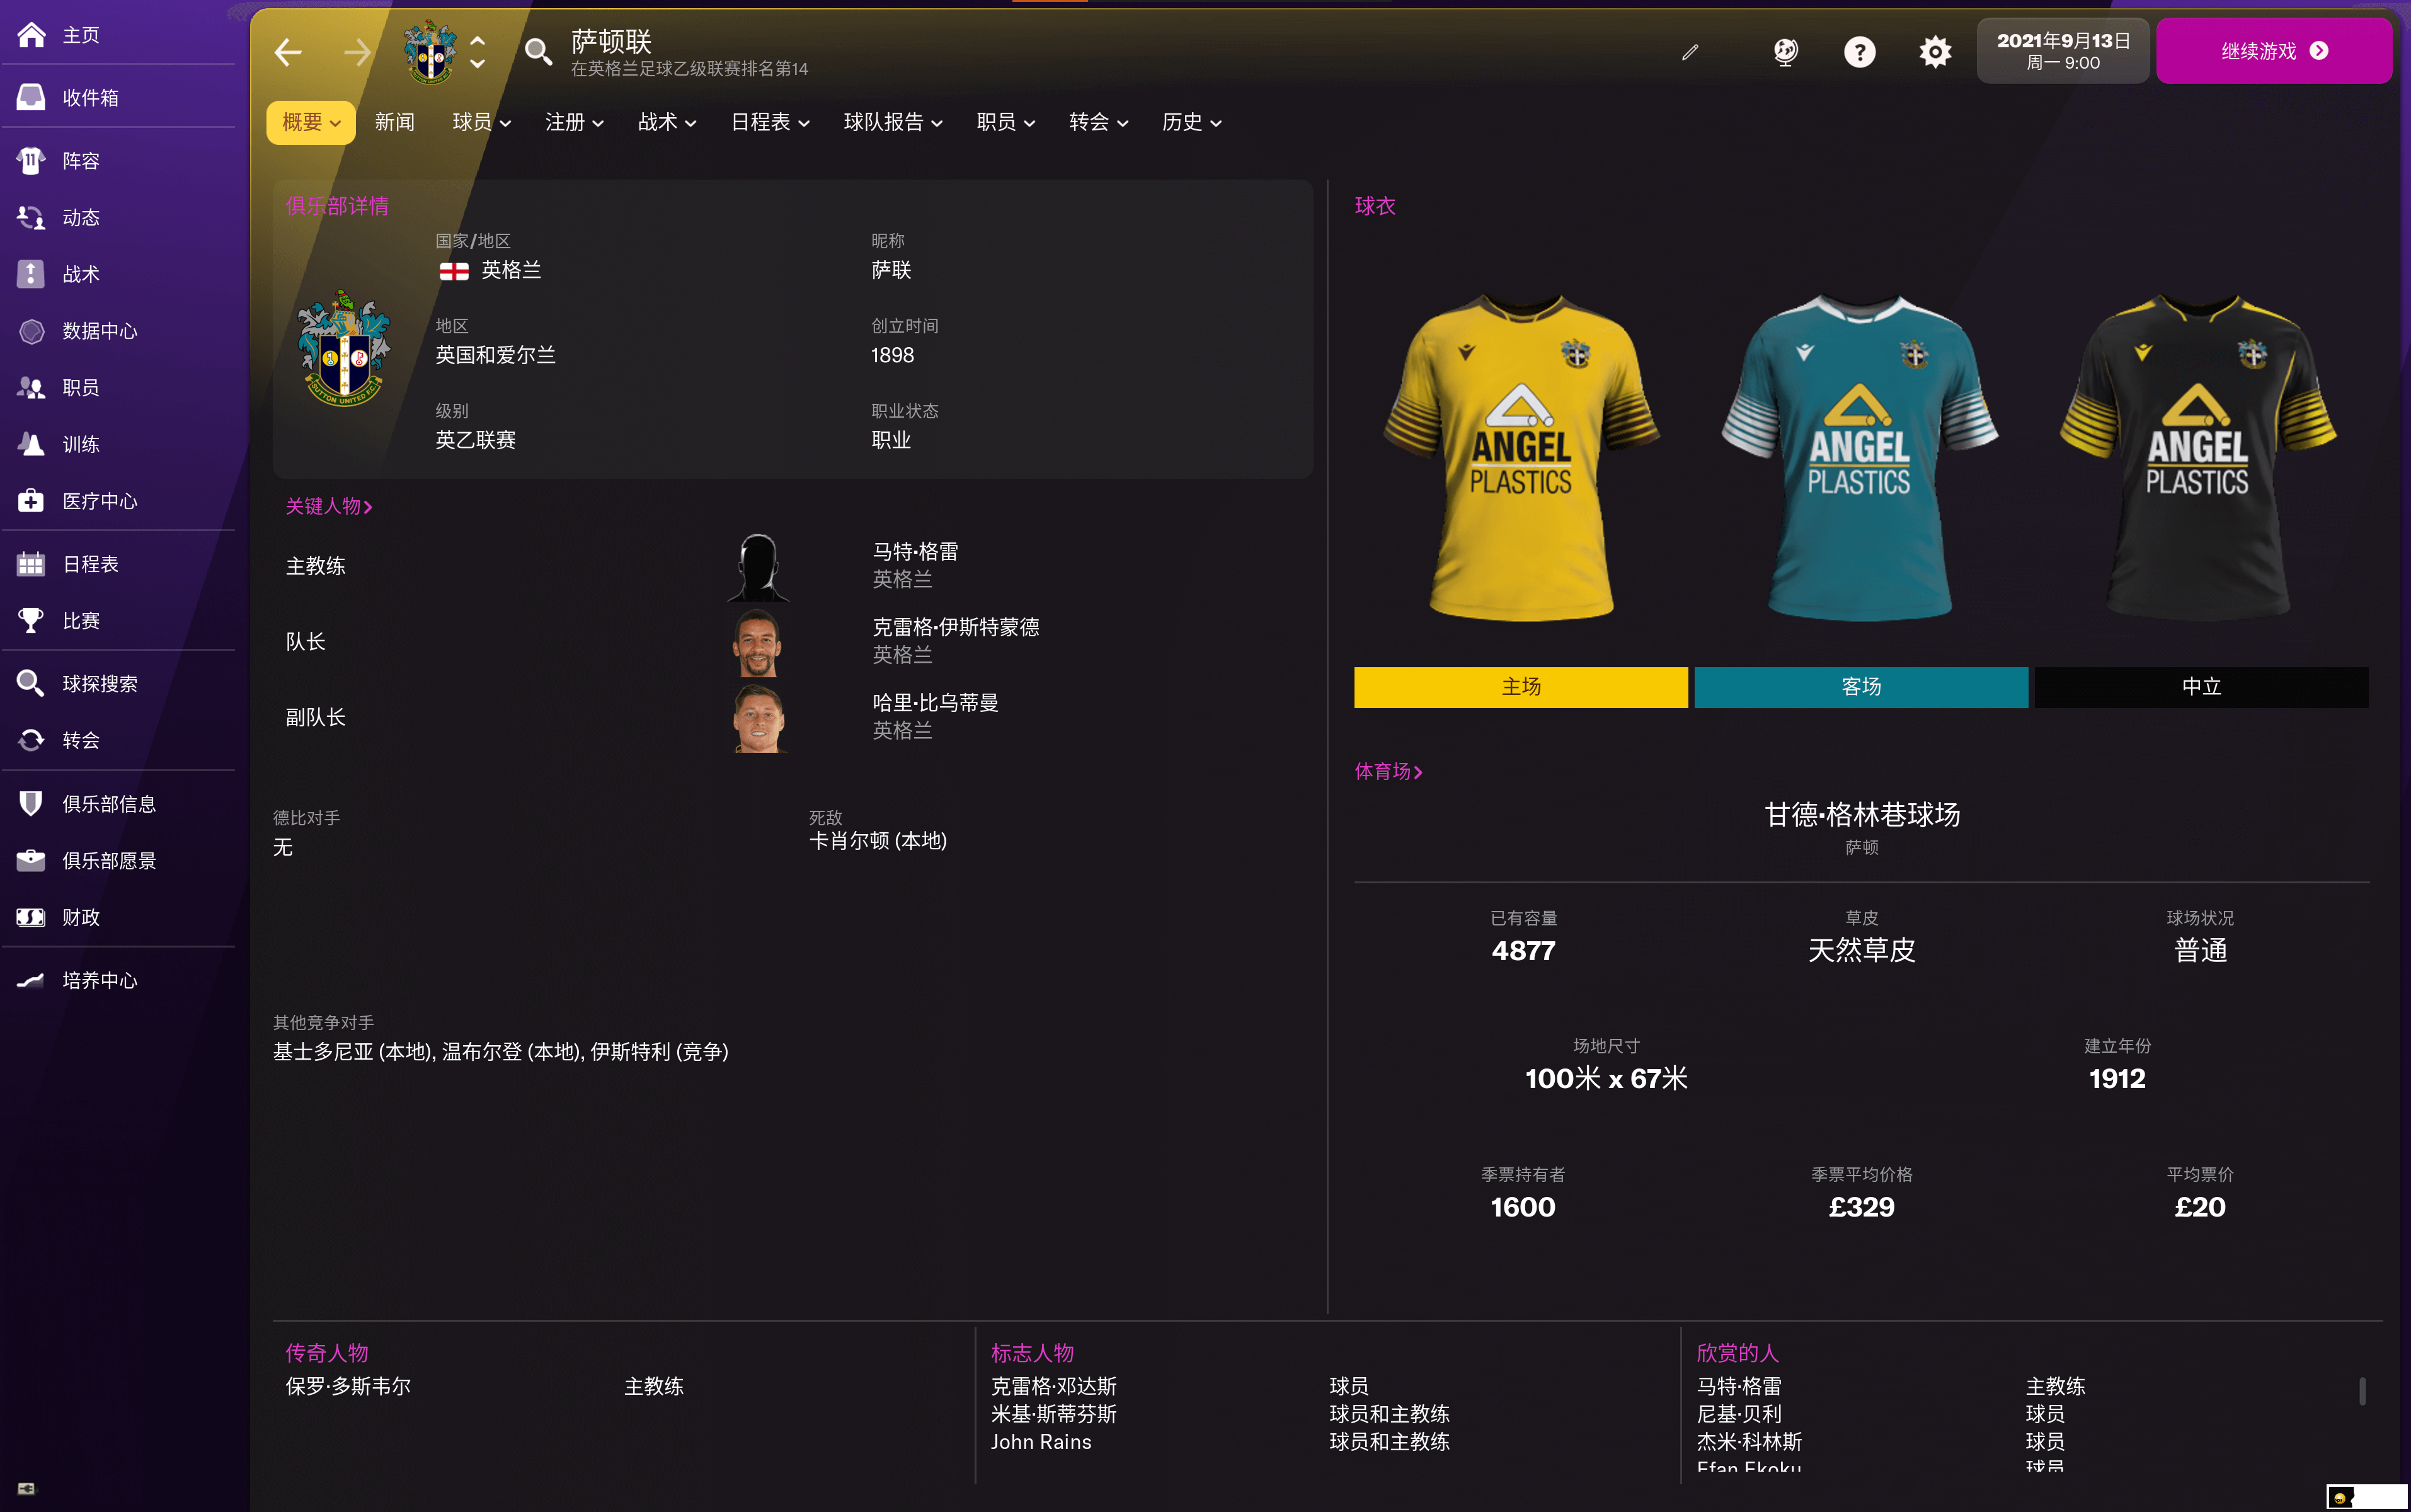Open 尼基·贝利 favoured person entry
Image resolution: width=2411 pixels, height=1512 pixels.
1739,1414
